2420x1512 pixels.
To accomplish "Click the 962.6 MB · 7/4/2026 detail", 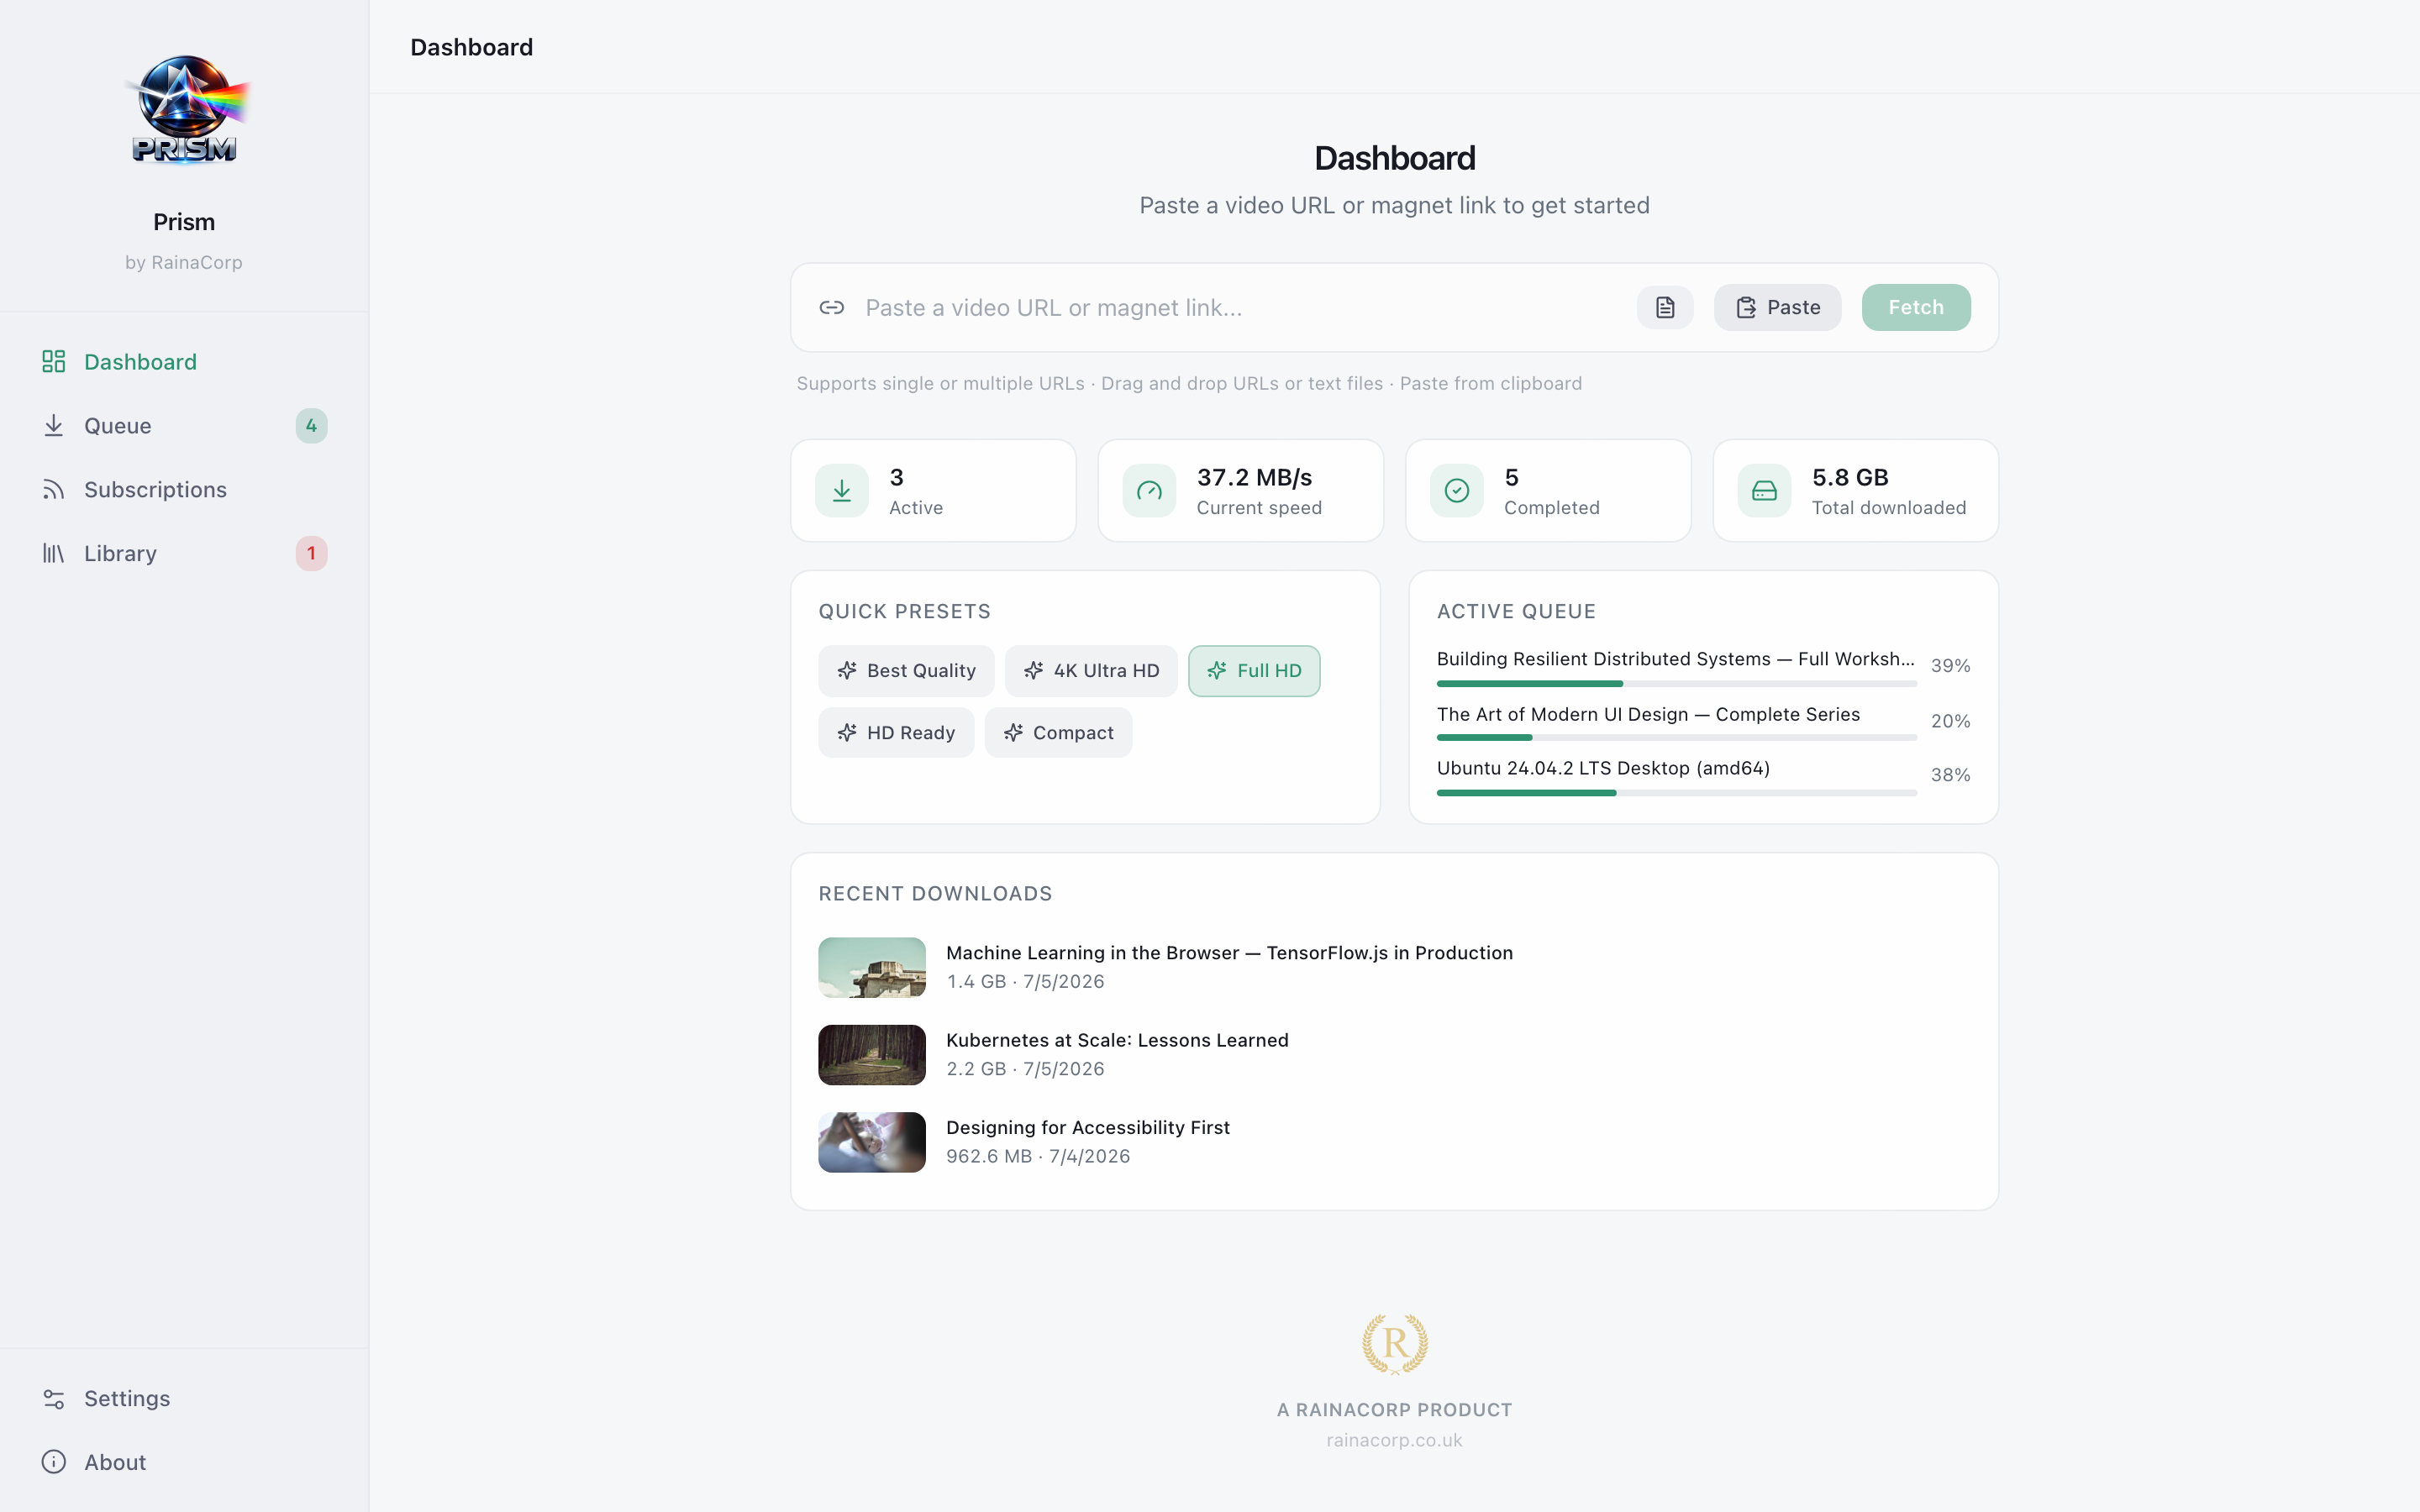I will click(x=1038, y=1156).
